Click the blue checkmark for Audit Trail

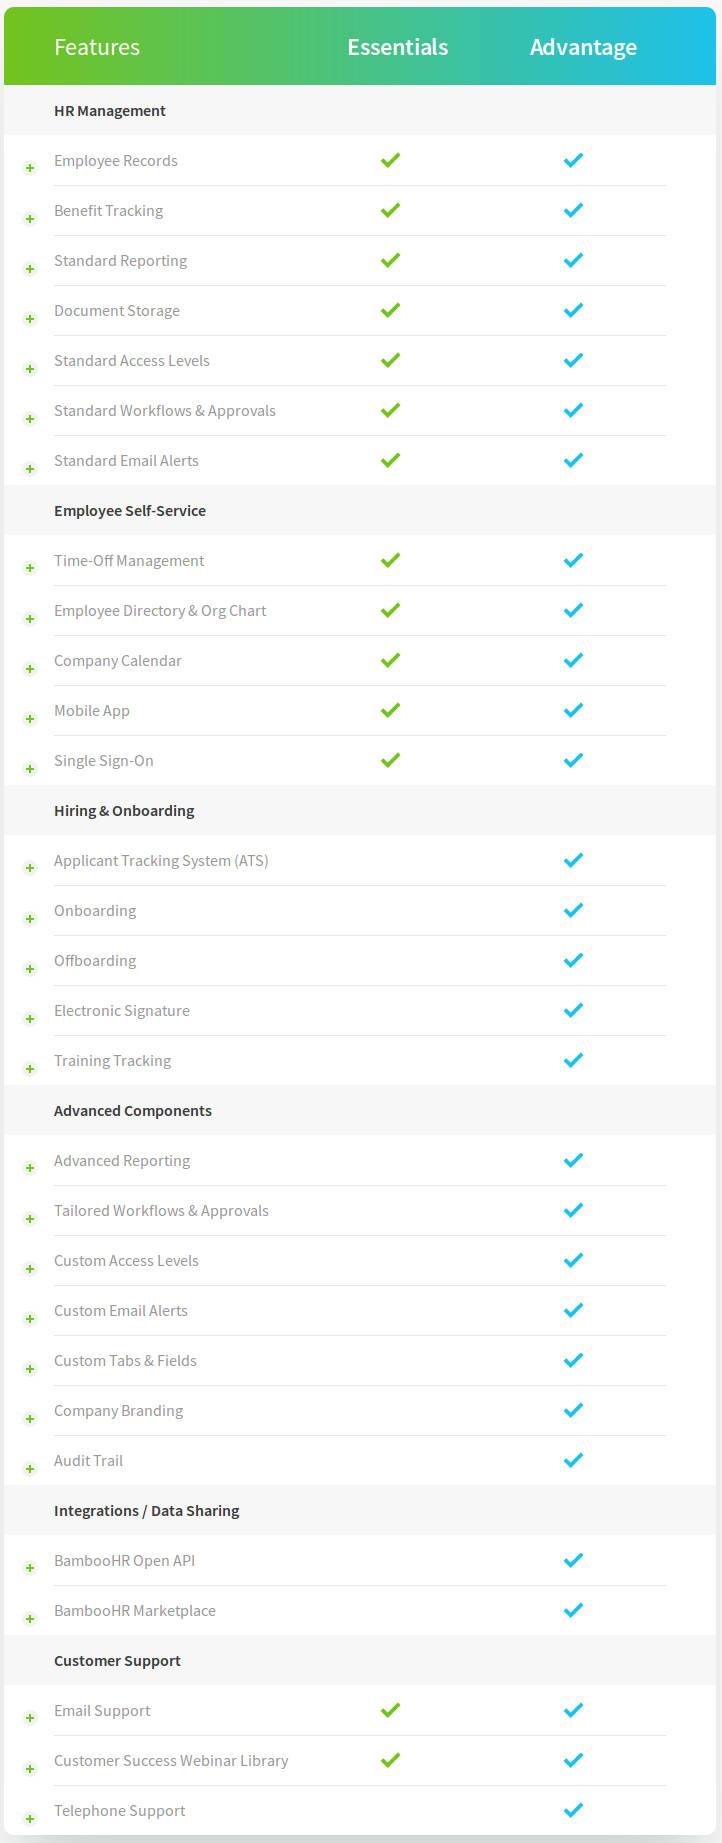(573, 1460)
